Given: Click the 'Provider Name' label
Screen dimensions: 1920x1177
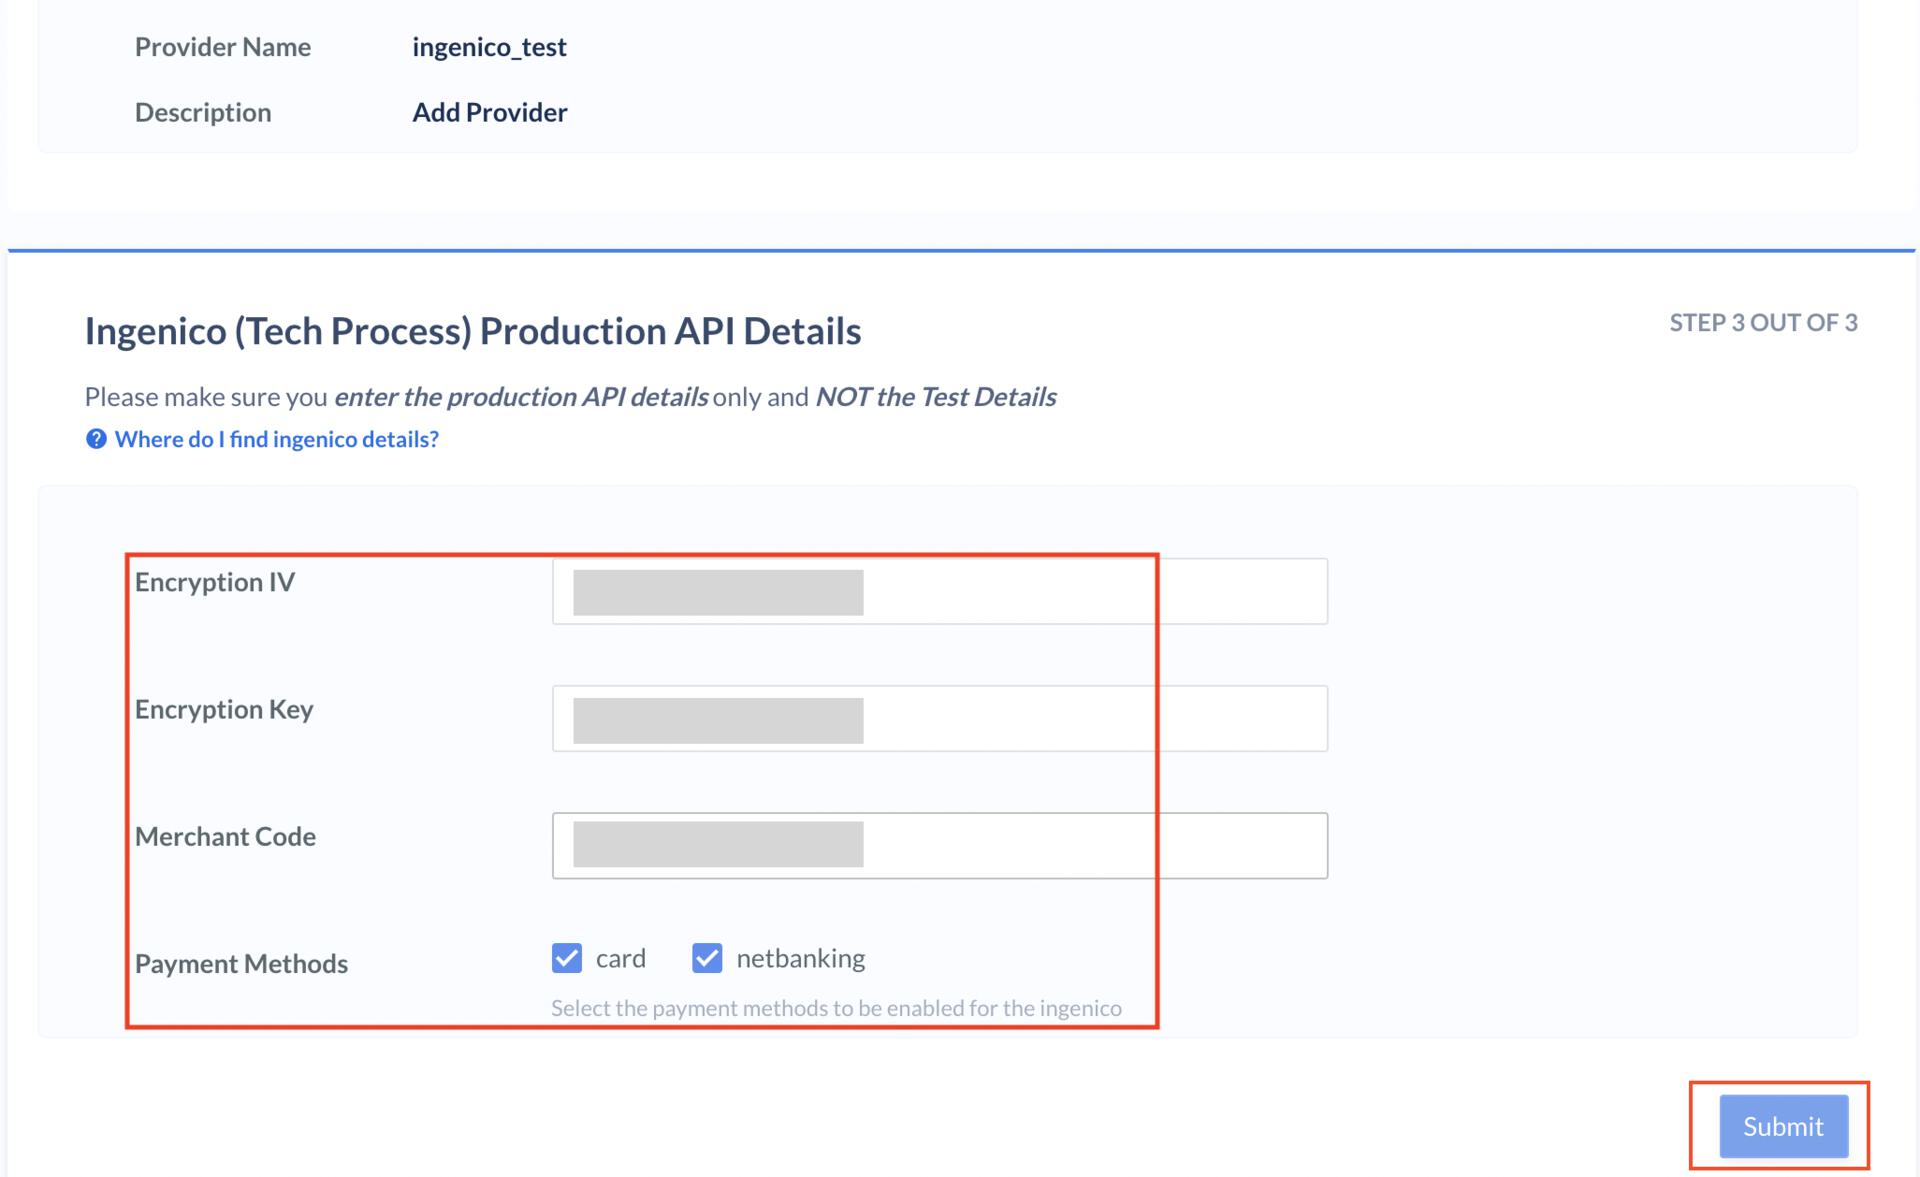Looking at the screenshot, I should tap(223, 47).
